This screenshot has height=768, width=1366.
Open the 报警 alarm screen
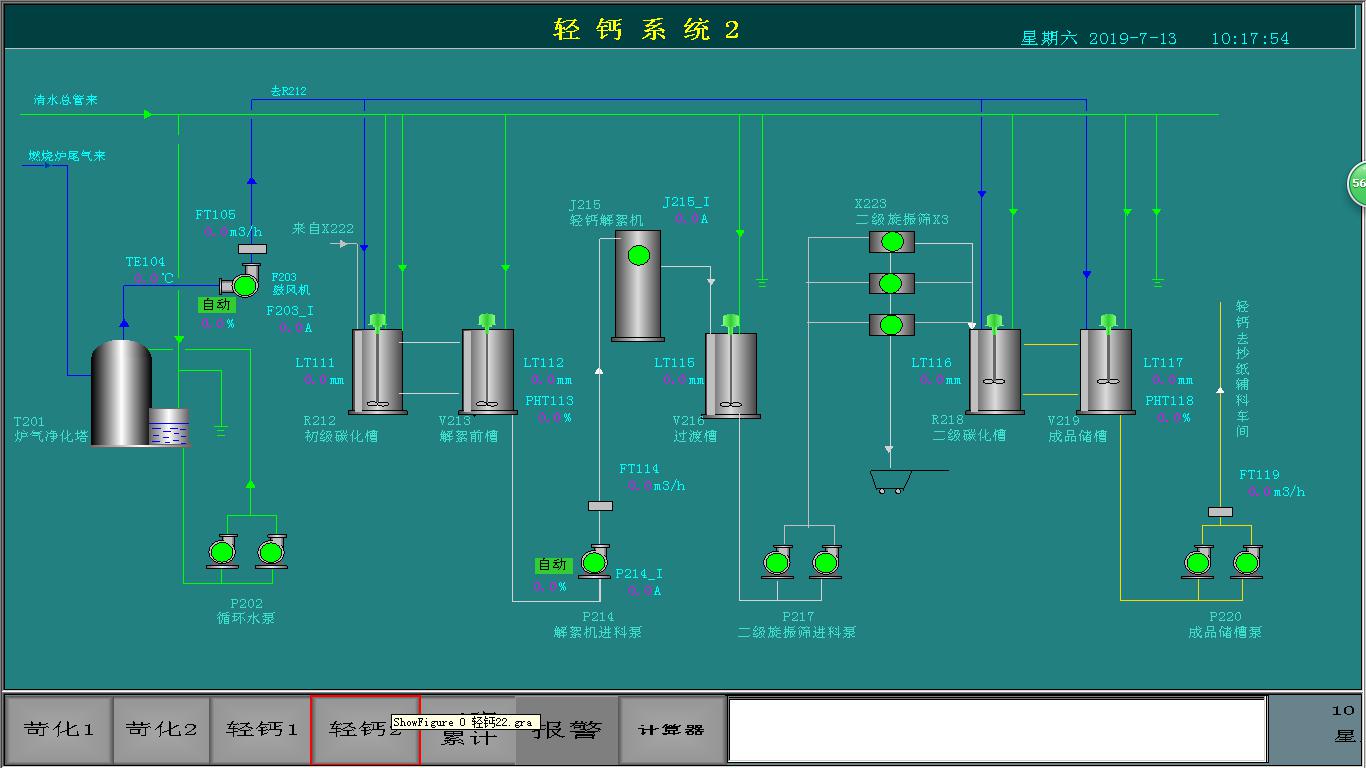pos(567,730)
